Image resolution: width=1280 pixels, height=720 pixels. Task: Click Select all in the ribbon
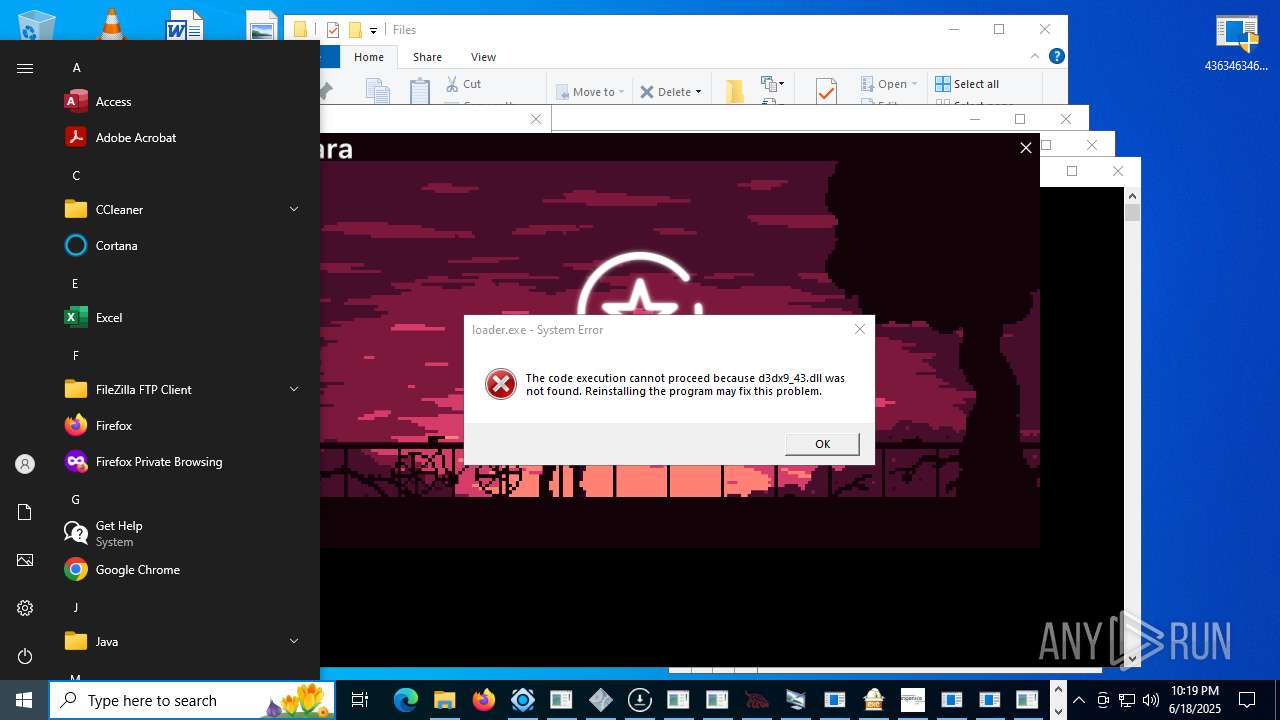tap(967, 84)
